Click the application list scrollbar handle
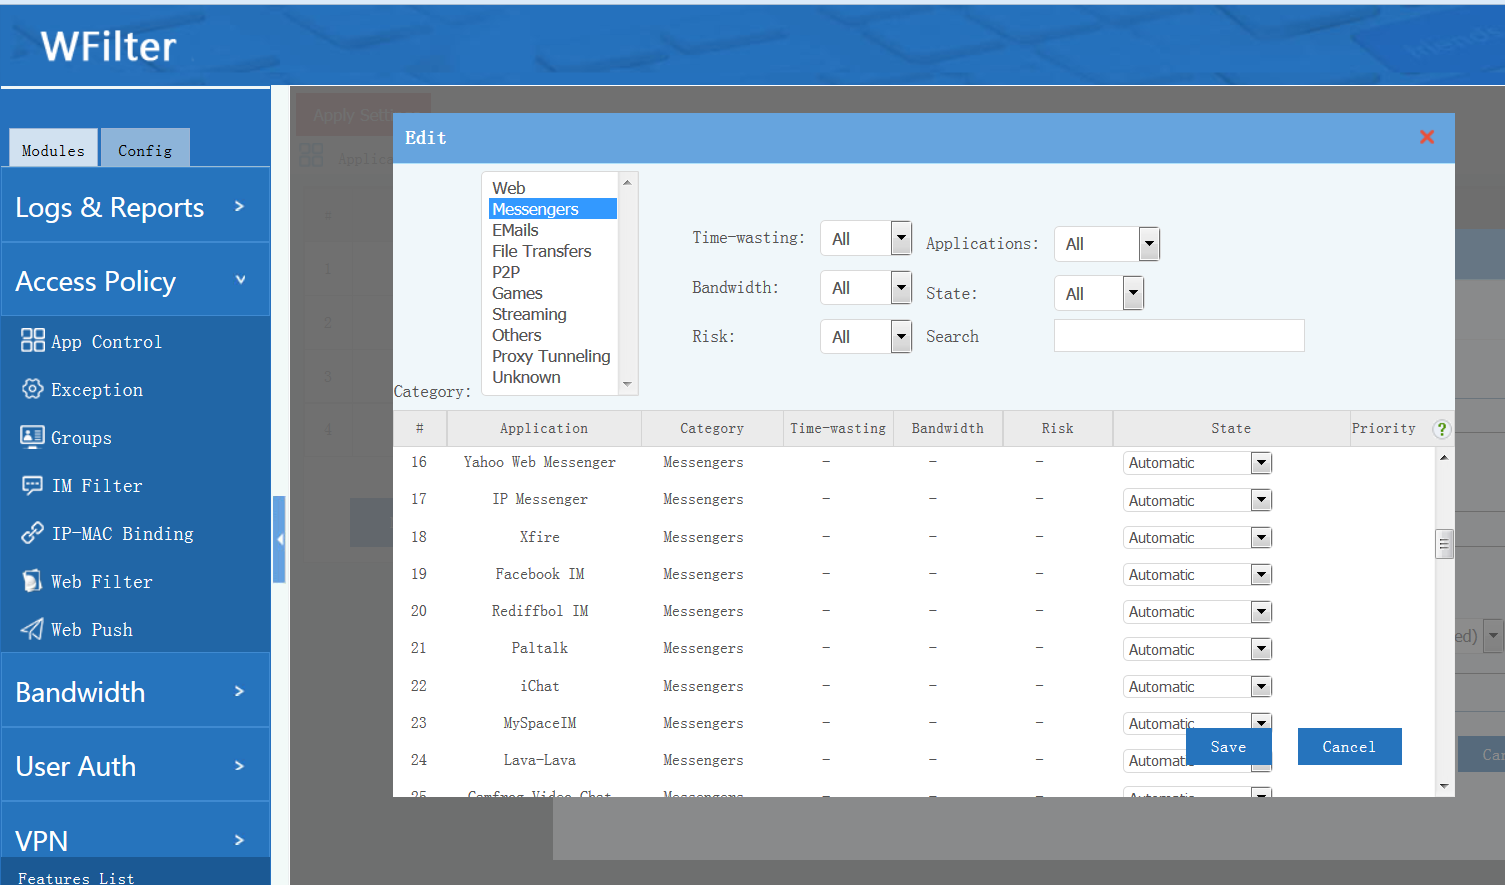The height and width of the screenshot is (885, 1505). pos(1443,544)
